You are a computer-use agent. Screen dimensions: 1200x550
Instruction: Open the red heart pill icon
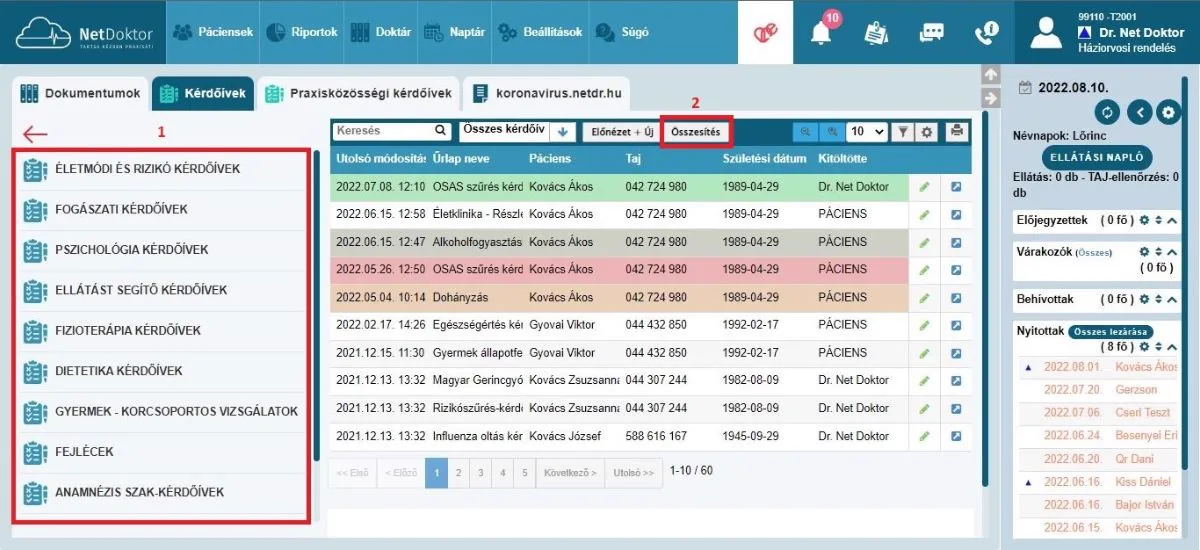click(765, 32)
